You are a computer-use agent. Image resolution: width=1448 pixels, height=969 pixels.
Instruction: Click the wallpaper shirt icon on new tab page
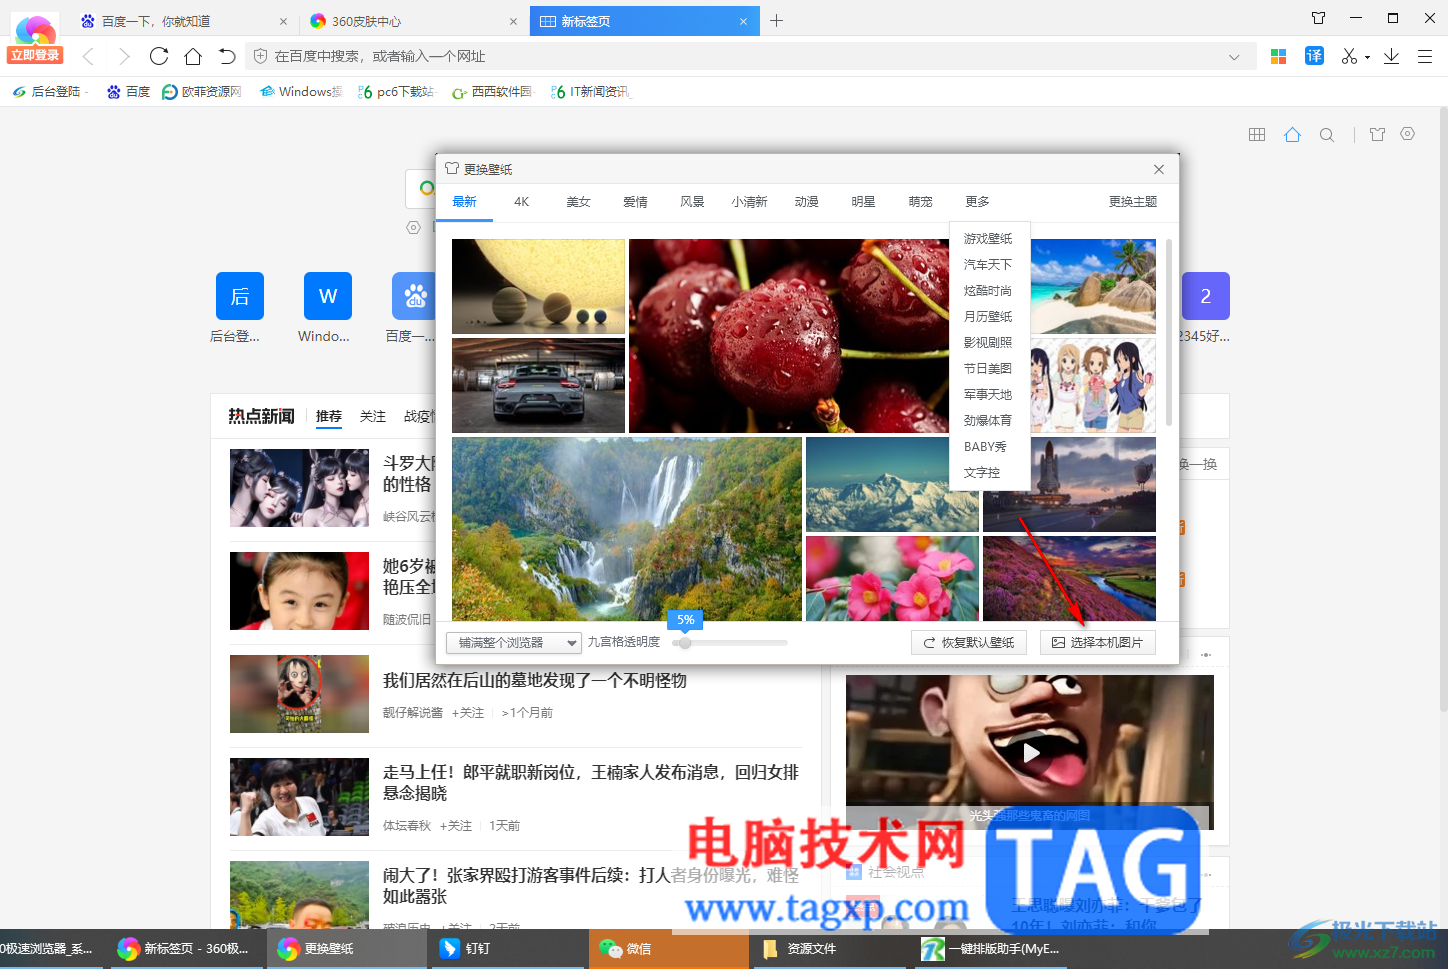tap(1377, 134)
